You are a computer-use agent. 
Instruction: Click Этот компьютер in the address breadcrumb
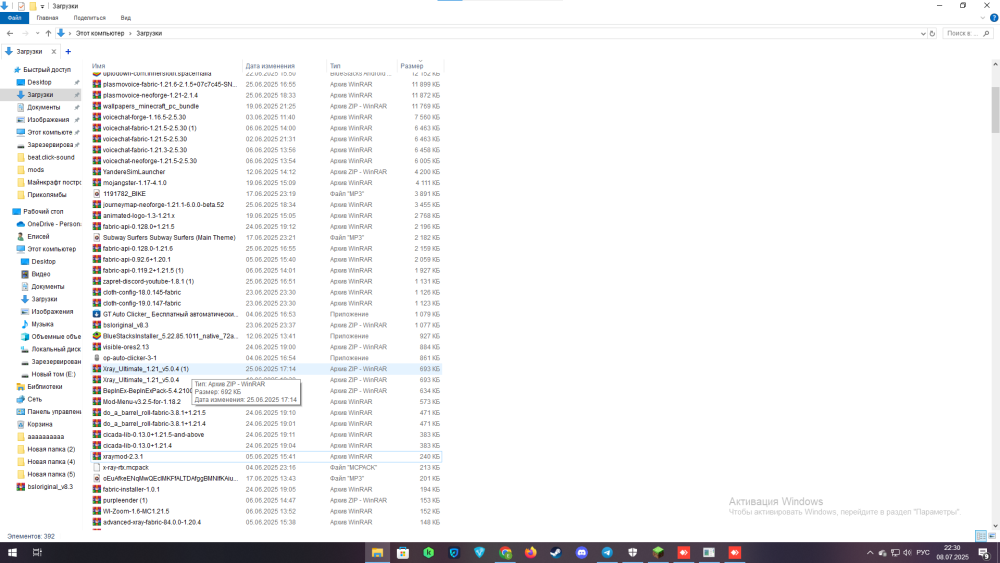coord(100,33)
